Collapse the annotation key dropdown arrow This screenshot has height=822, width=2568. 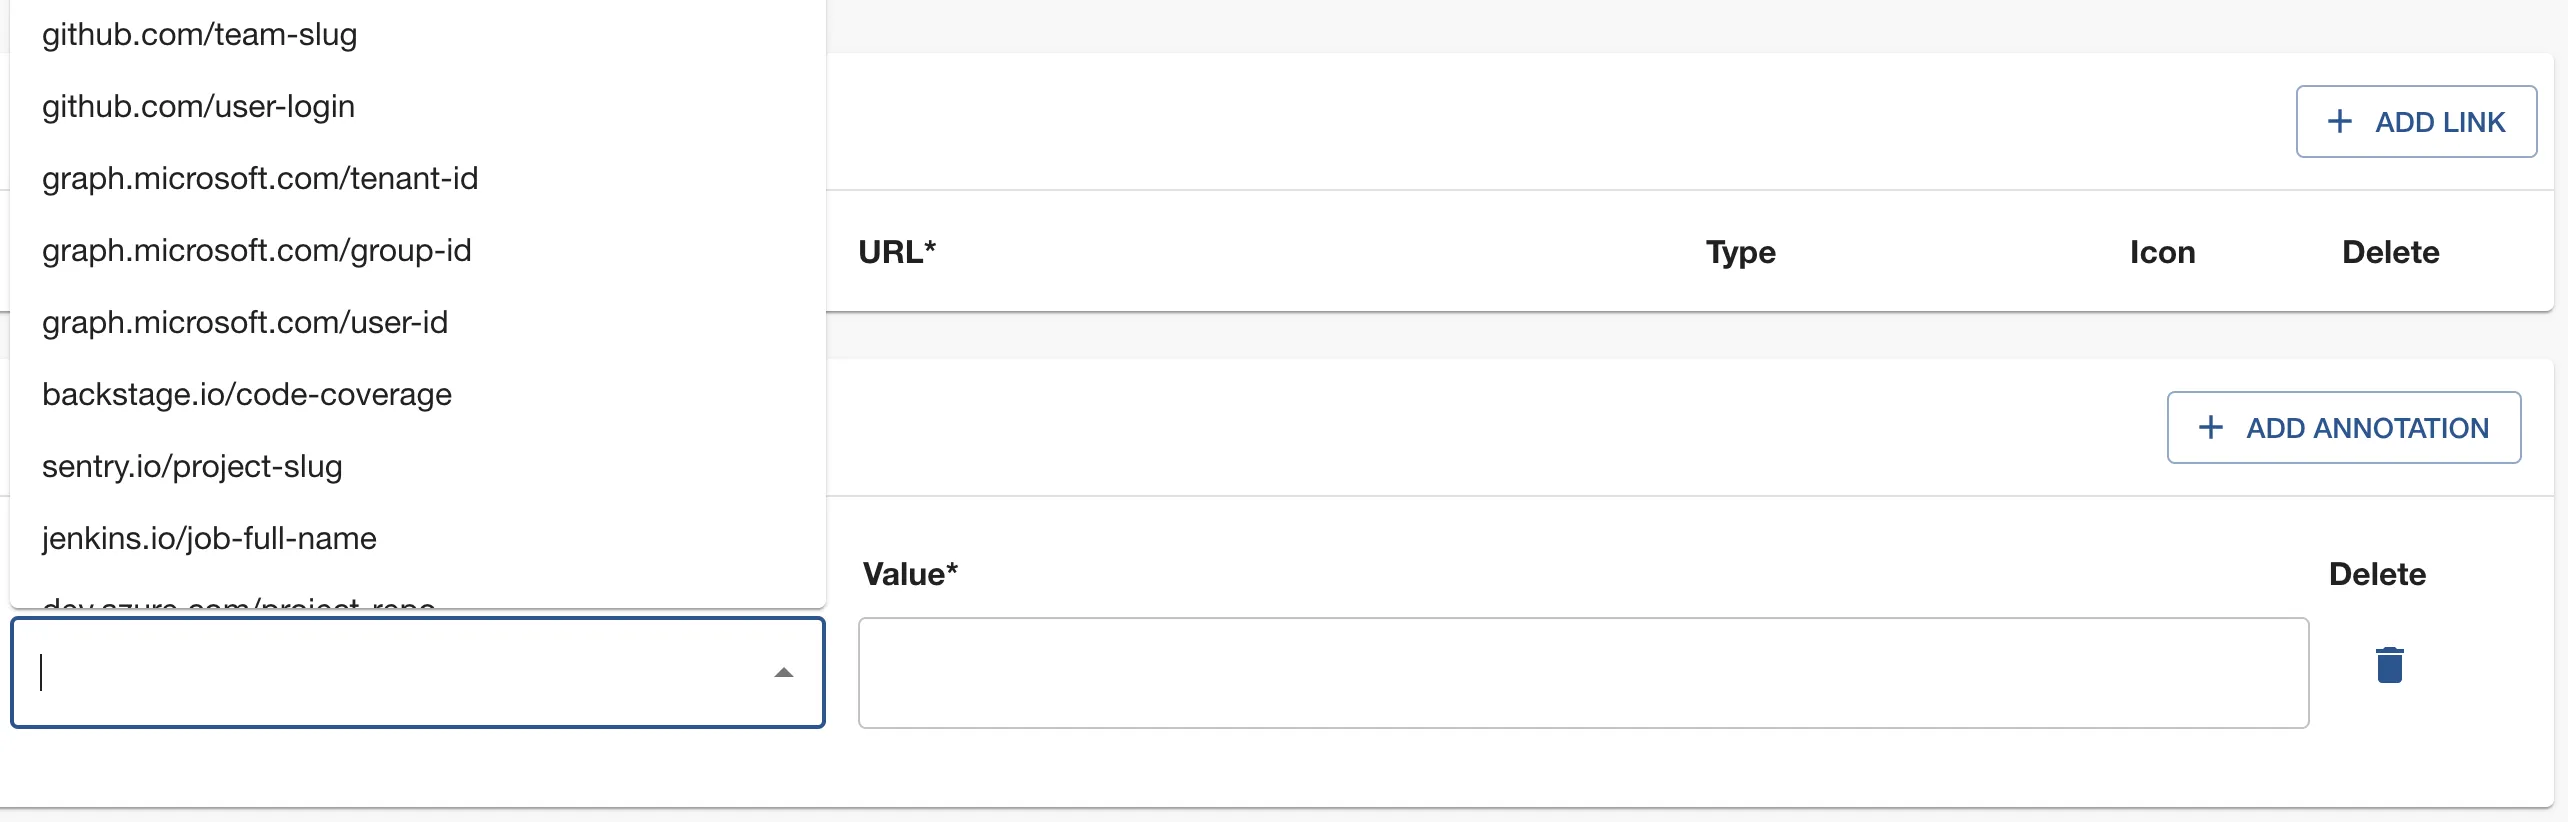pyautogui.click(x=784, y=673)
